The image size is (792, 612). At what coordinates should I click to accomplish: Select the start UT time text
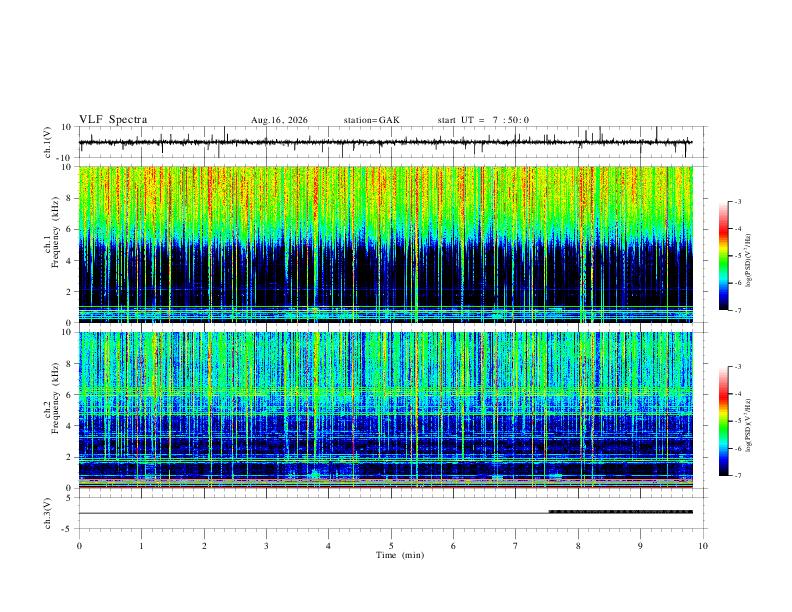tap(483, 120)
